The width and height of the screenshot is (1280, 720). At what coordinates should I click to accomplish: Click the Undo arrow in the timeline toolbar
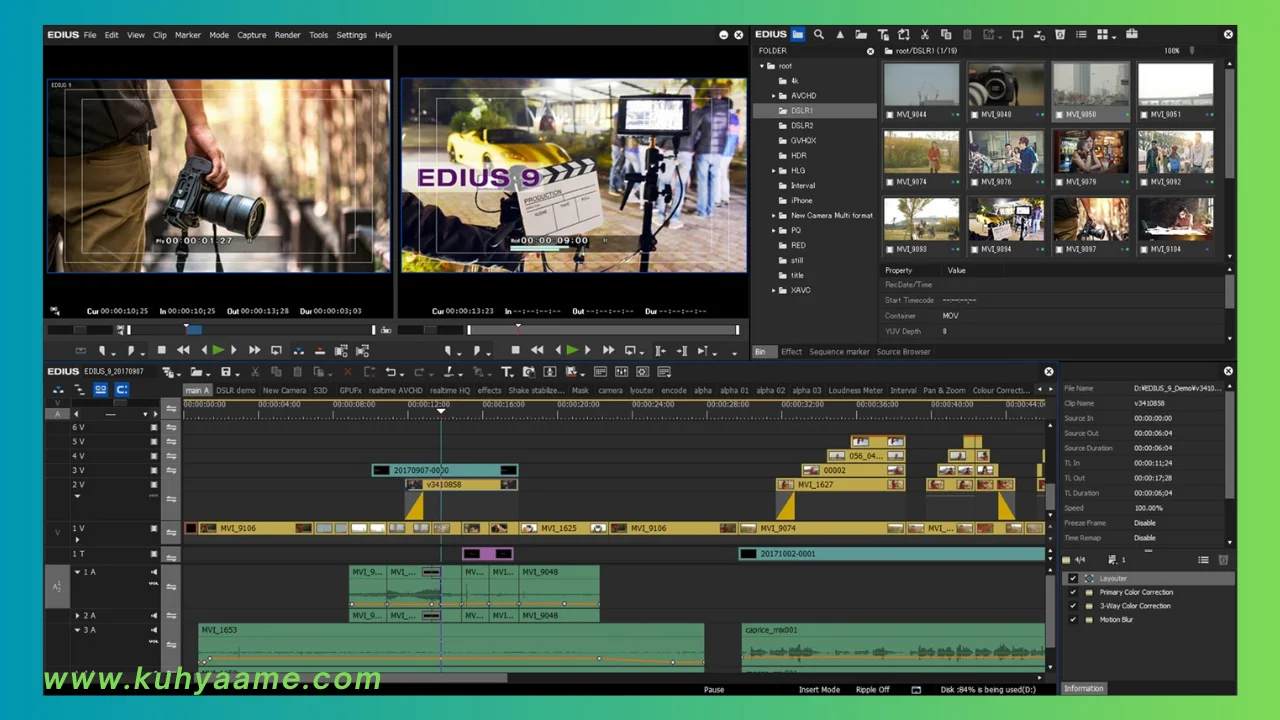click(391, 372)
